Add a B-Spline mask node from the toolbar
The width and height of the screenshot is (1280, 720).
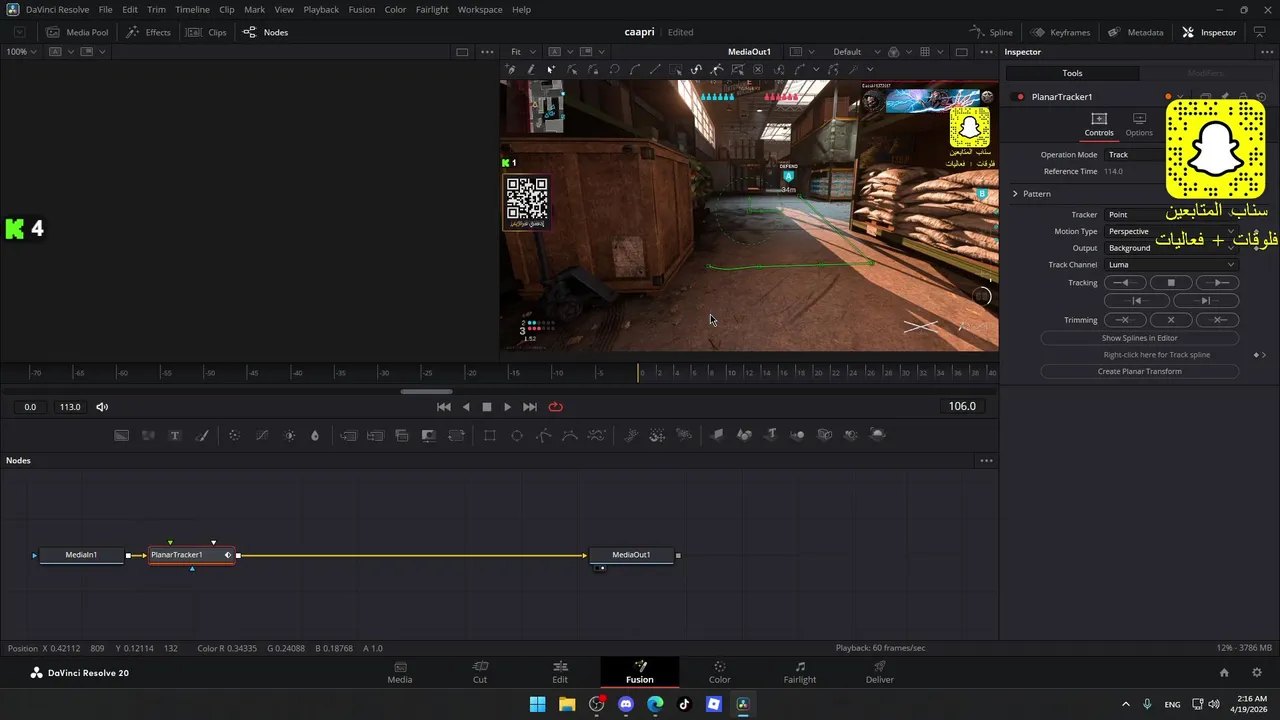(570, 435)
